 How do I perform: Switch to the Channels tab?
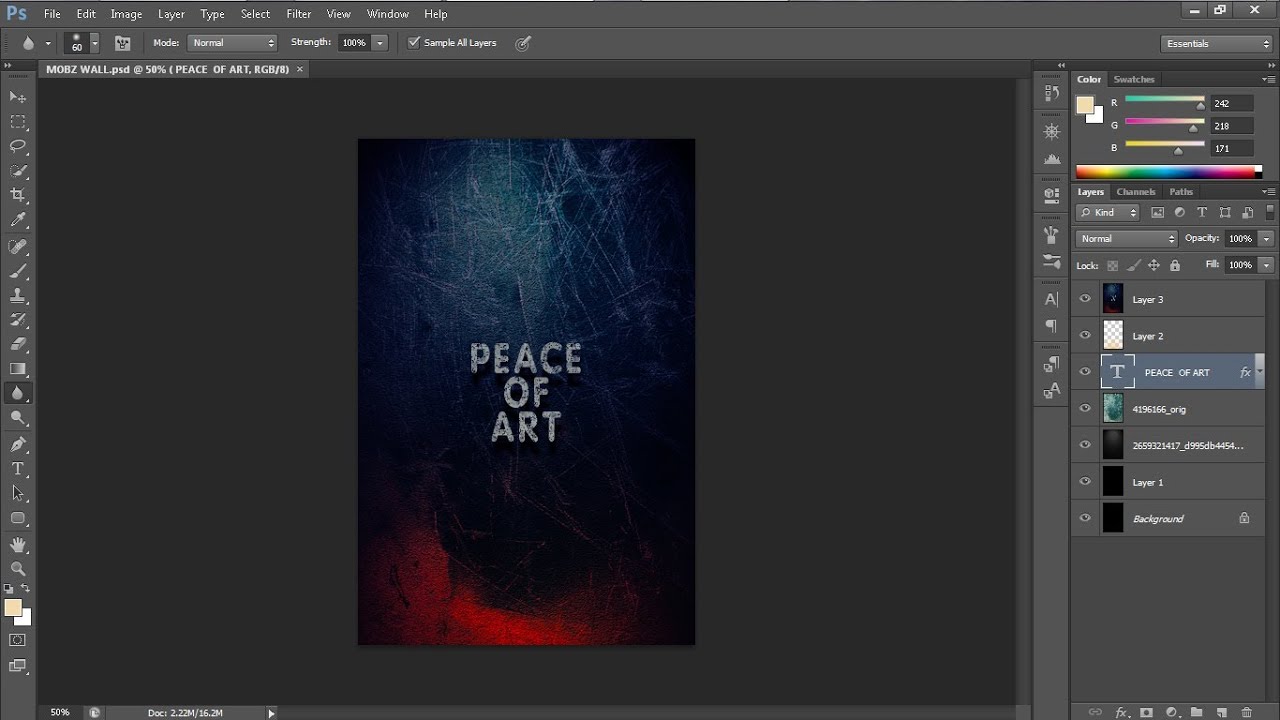pyautogui.click(x=1136, y=192)
